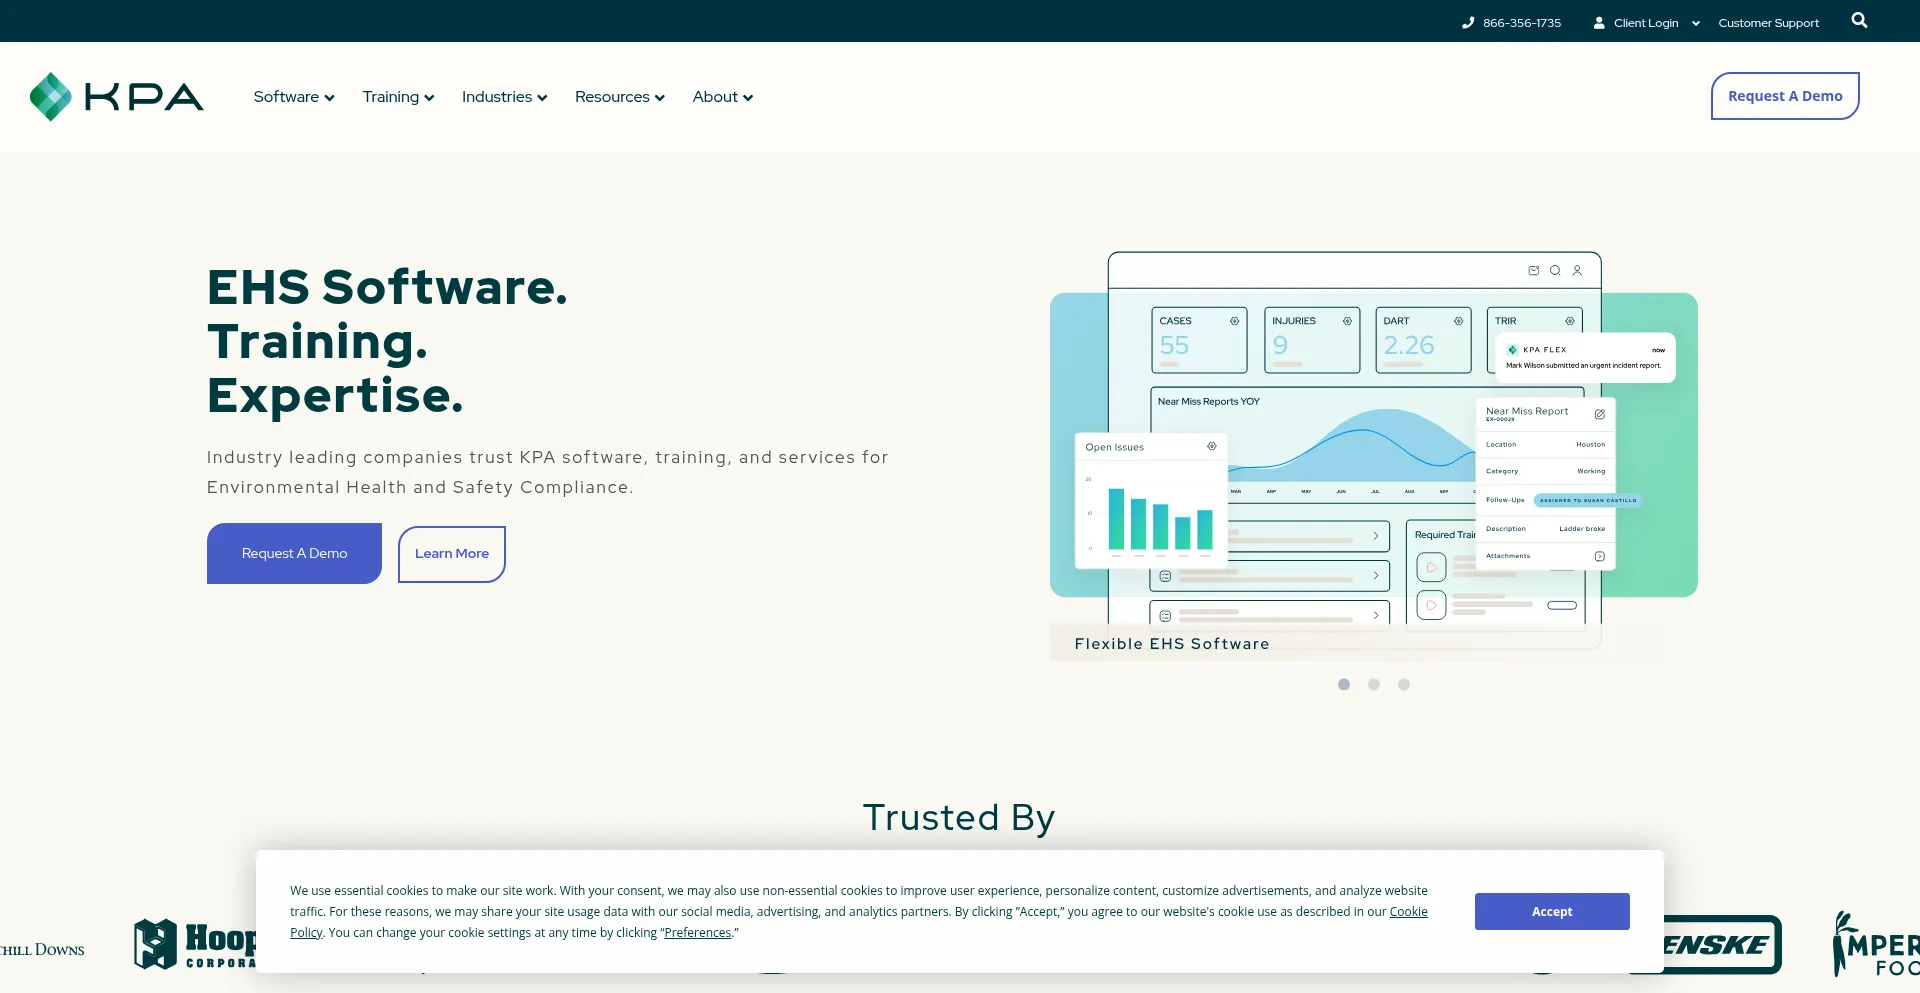
Task: Accept the cookie notice
Action: [1552, 911]
